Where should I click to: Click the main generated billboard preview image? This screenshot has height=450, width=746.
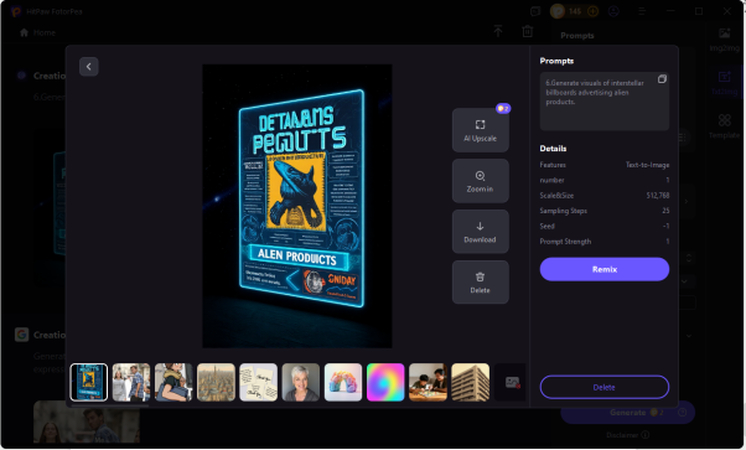(x=297, y=205)
